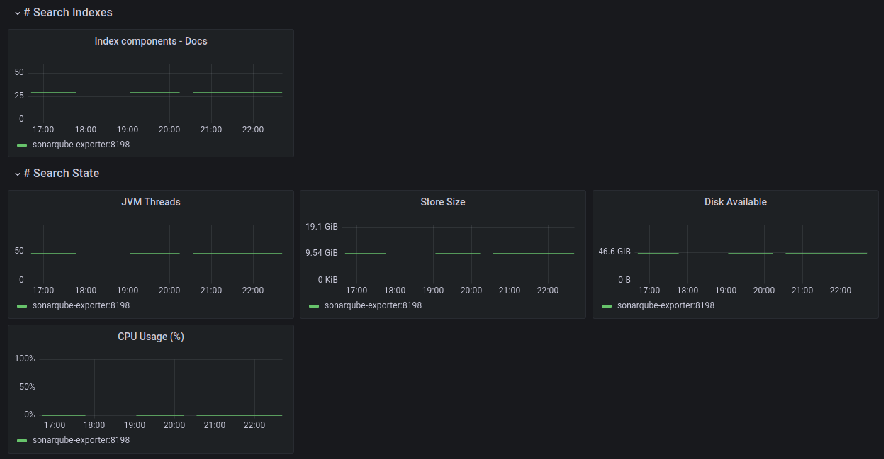Image resolution: width=884 pixels, height=459 pixels.
Task: Click legend color swatch in Index components panel
Action: 22,145
